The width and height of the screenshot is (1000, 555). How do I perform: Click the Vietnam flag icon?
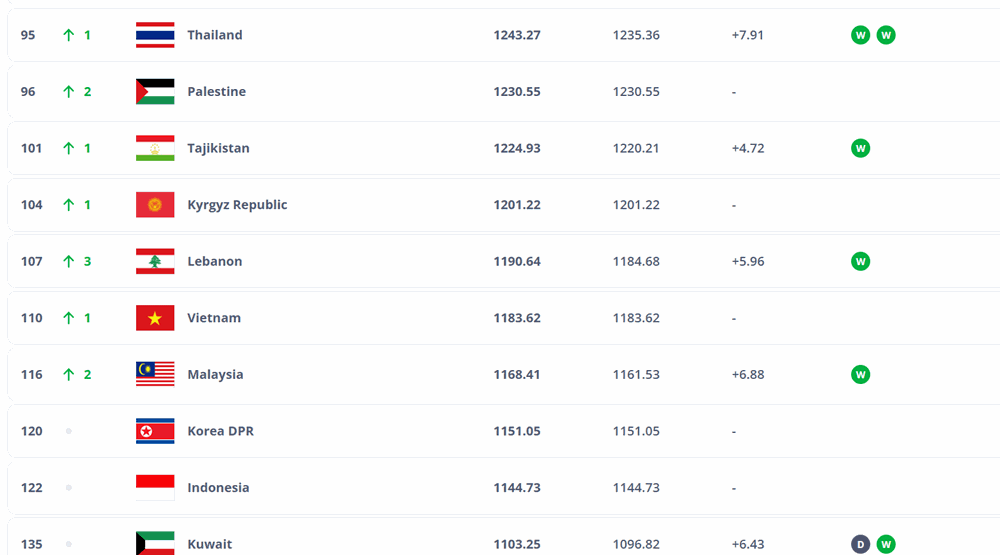click(x=155, y=318)
